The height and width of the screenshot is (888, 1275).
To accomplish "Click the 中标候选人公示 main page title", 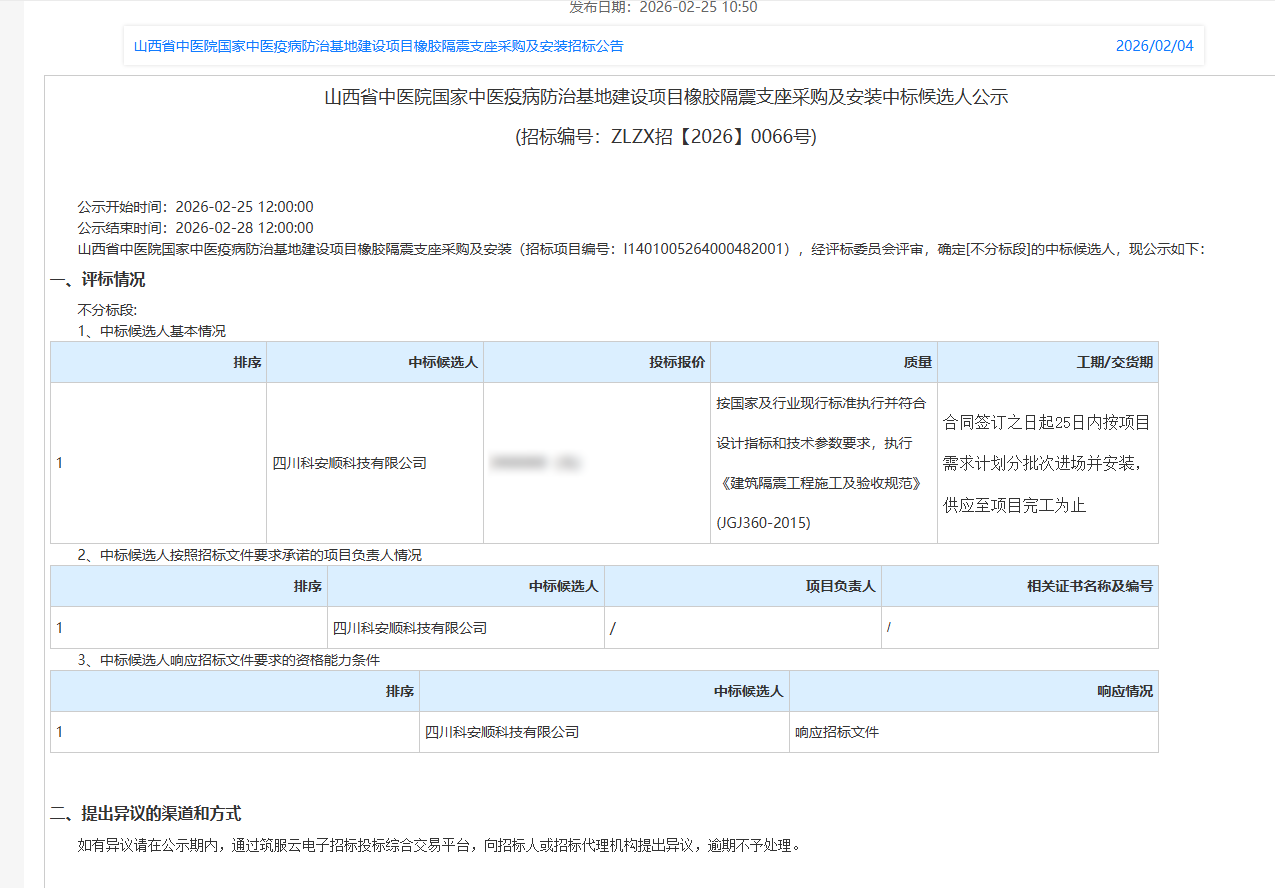I will (666, 97).
